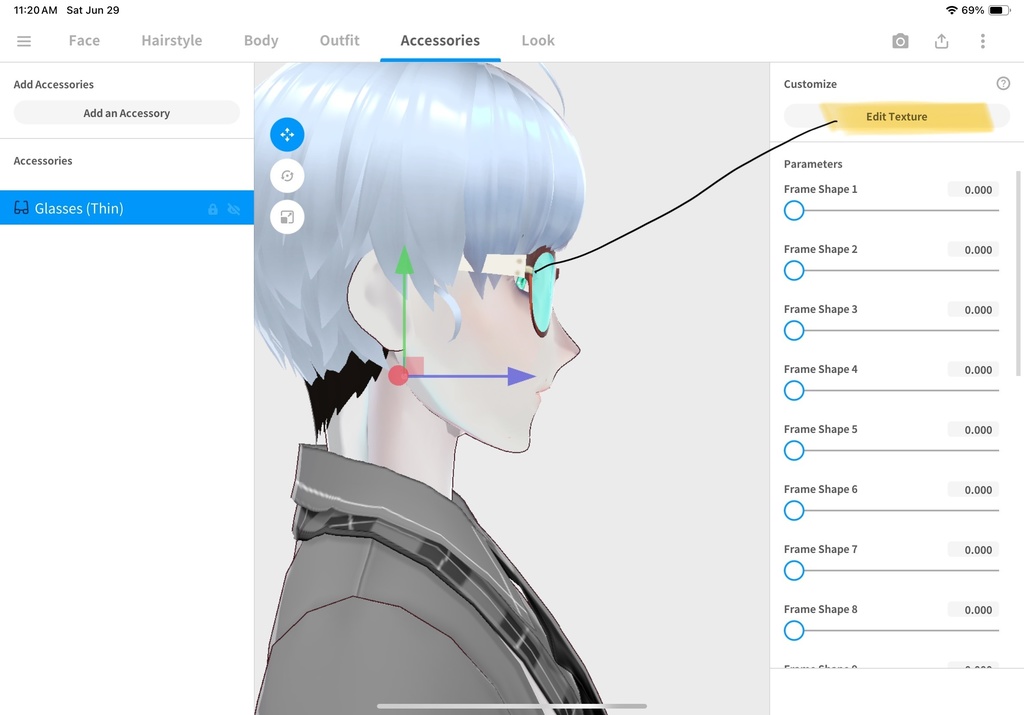Select the move gizmo tool
Viewport: 1024px width, 715px height.
pos(287,135)
